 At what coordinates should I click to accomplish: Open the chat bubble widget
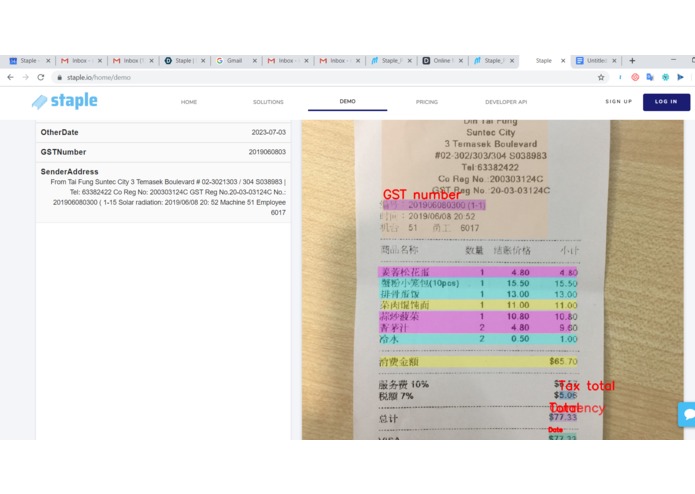click(x=687, y=414)
